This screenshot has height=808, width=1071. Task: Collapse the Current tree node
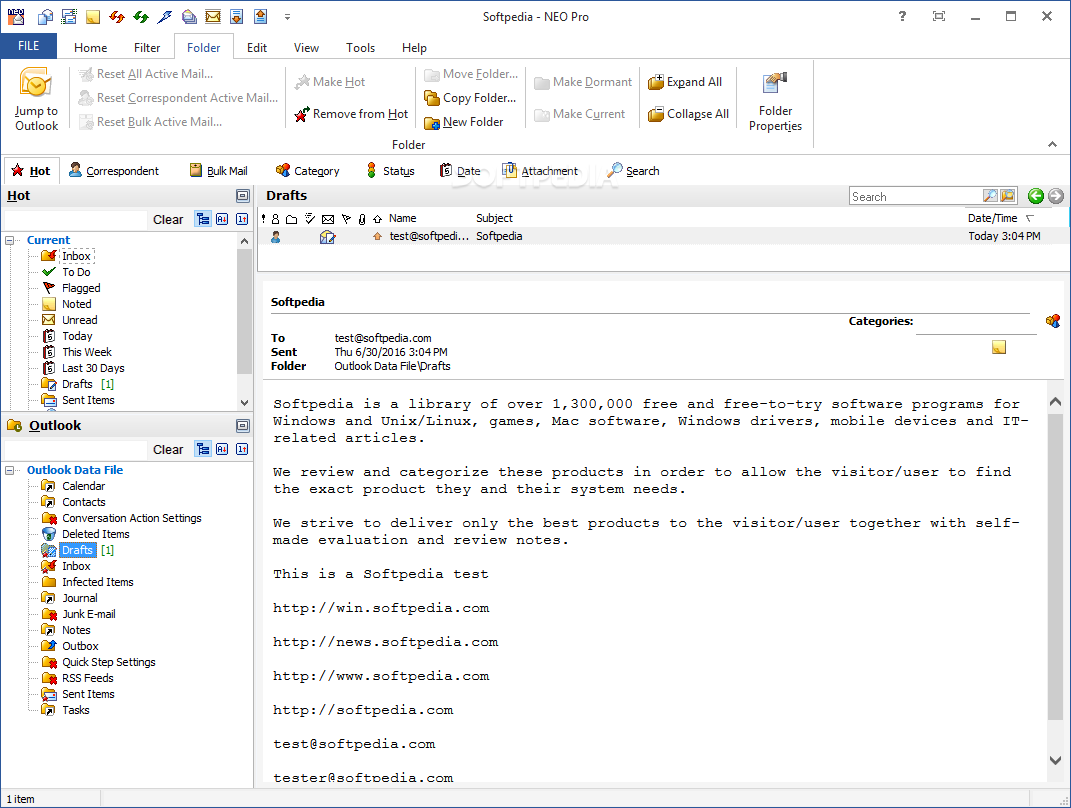pyautogui.click(x=10, y=240)
